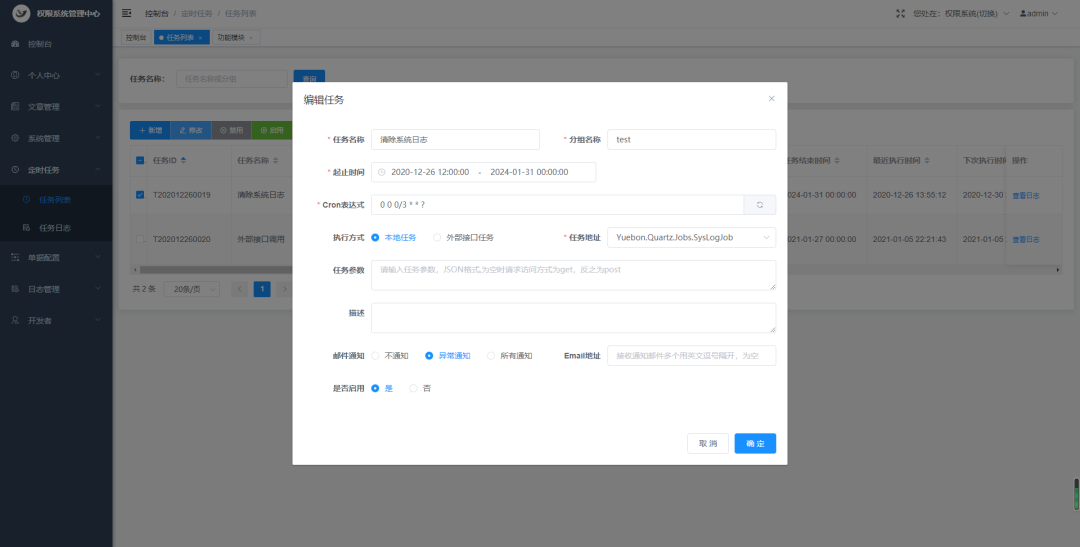
Task: Click the fullscreen icon in header
Action: [900, 13]
